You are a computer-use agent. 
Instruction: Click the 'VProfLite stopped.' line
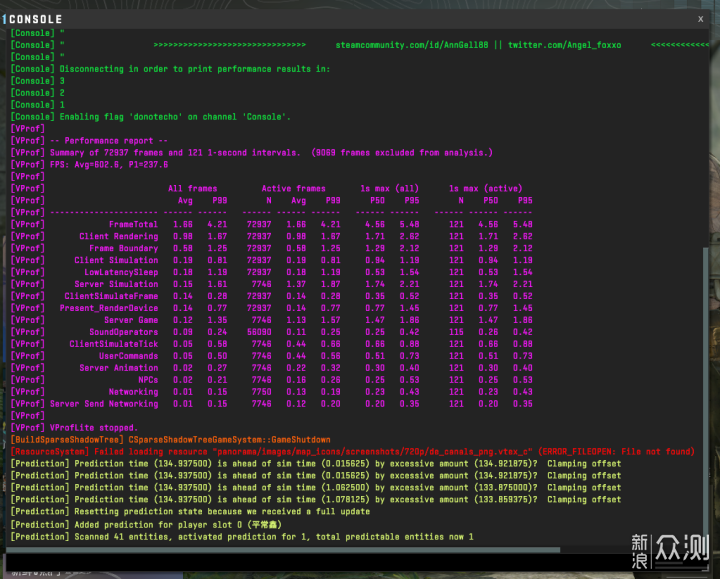coord(92,428)
